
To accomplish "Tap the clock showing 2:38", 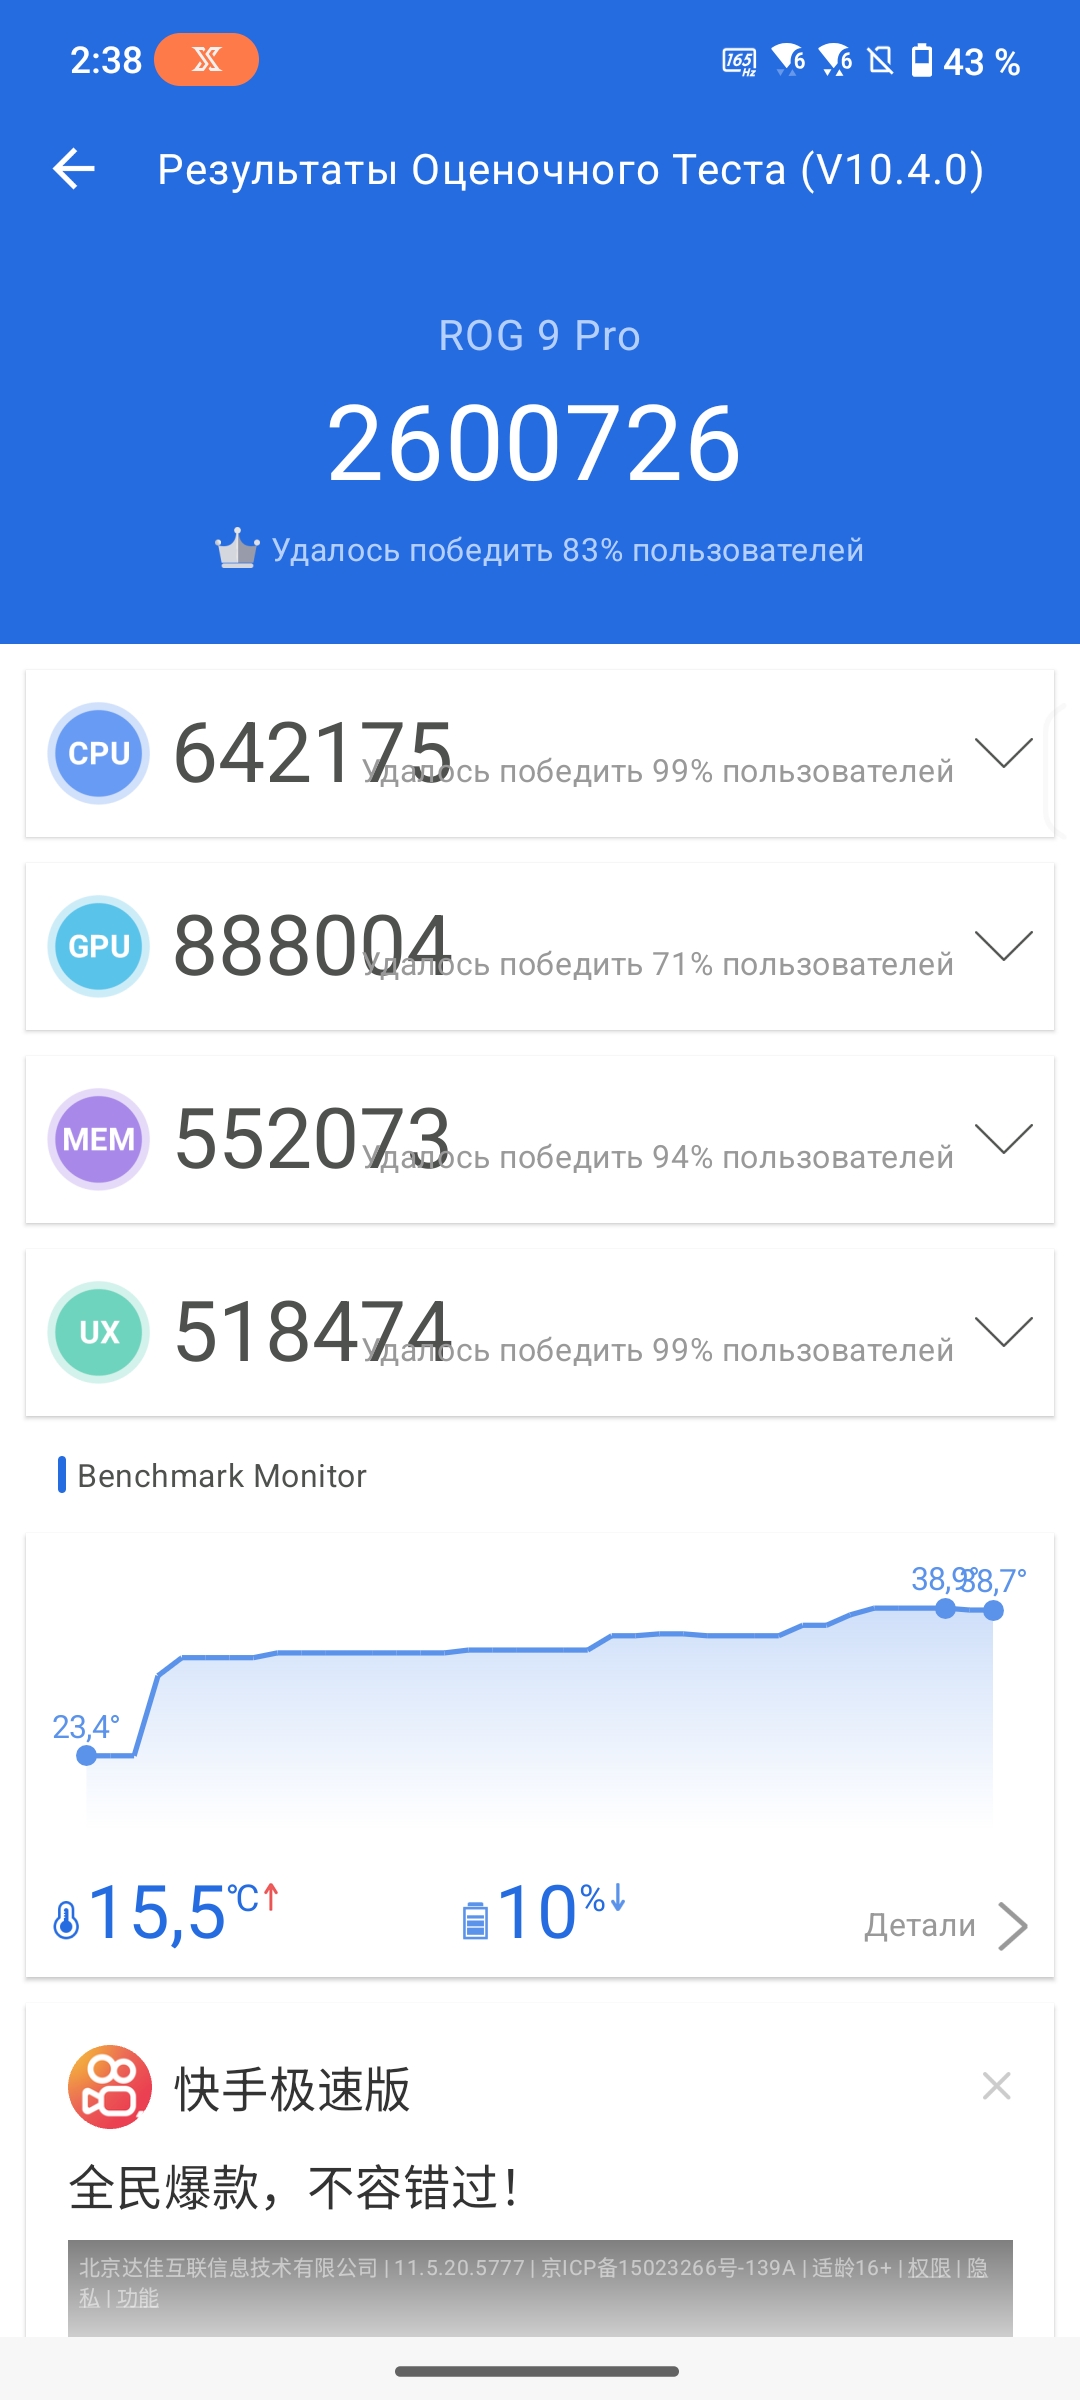I will [106, 61].
